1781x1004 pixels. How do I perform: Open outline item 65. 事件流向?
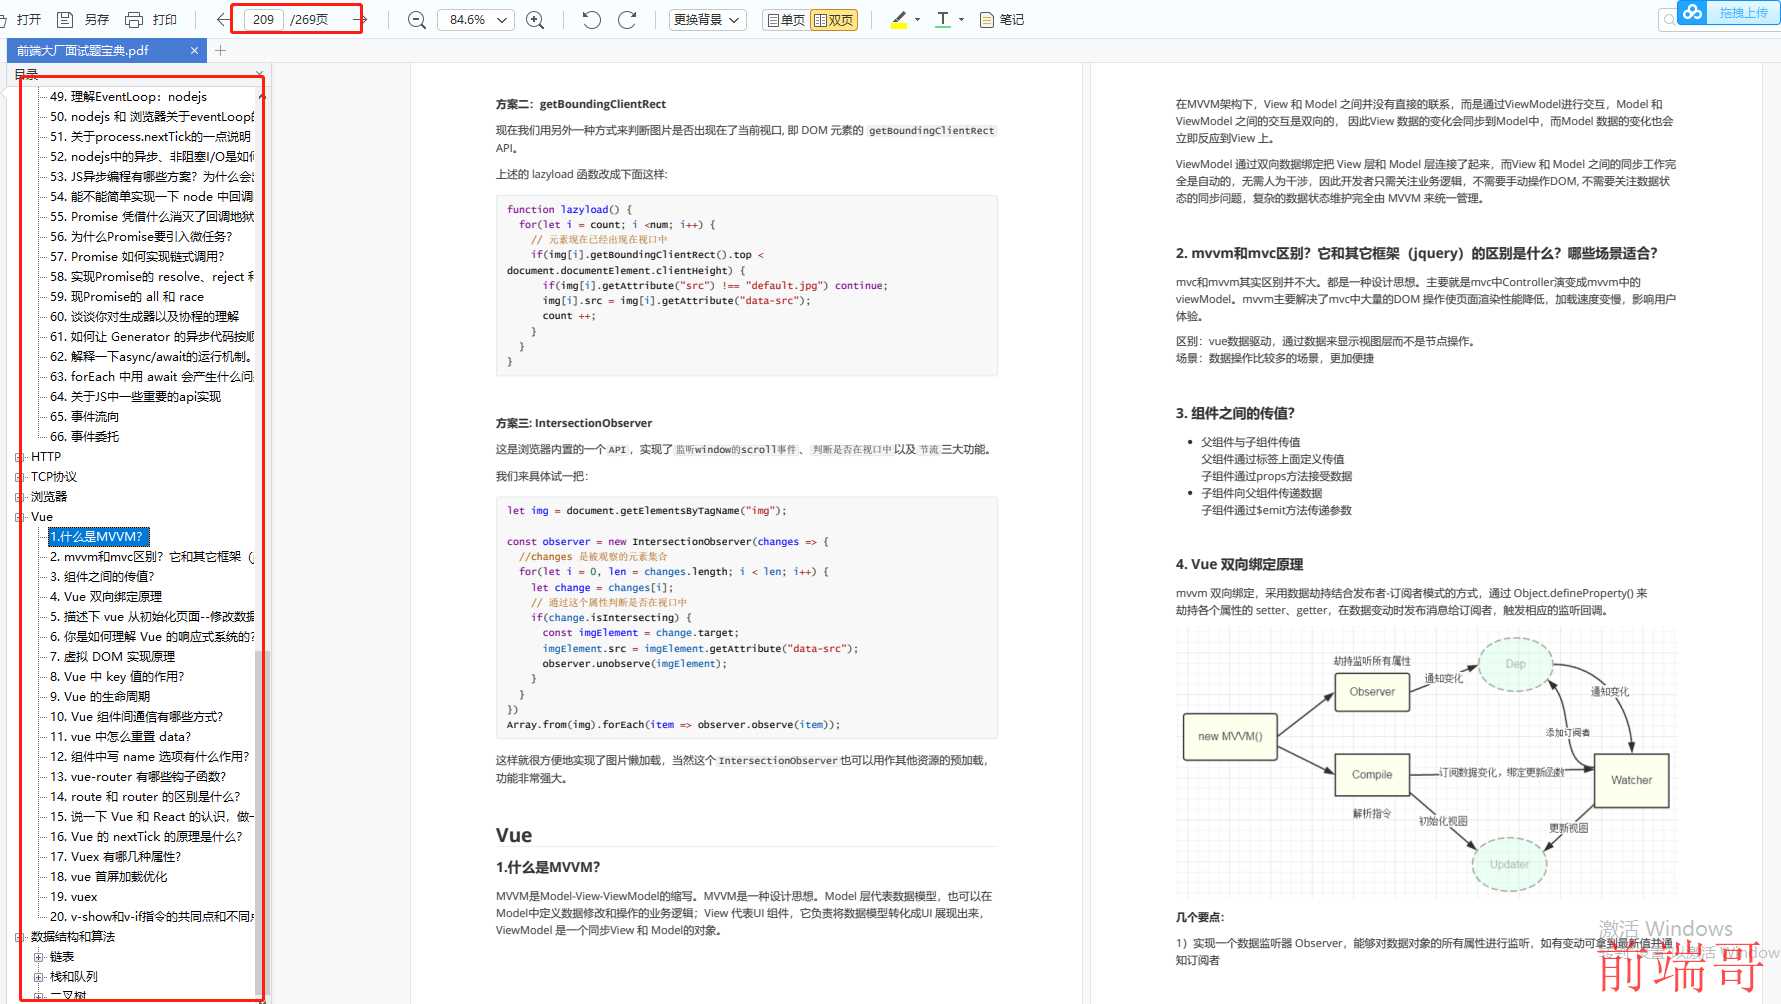tap(85, 417)
